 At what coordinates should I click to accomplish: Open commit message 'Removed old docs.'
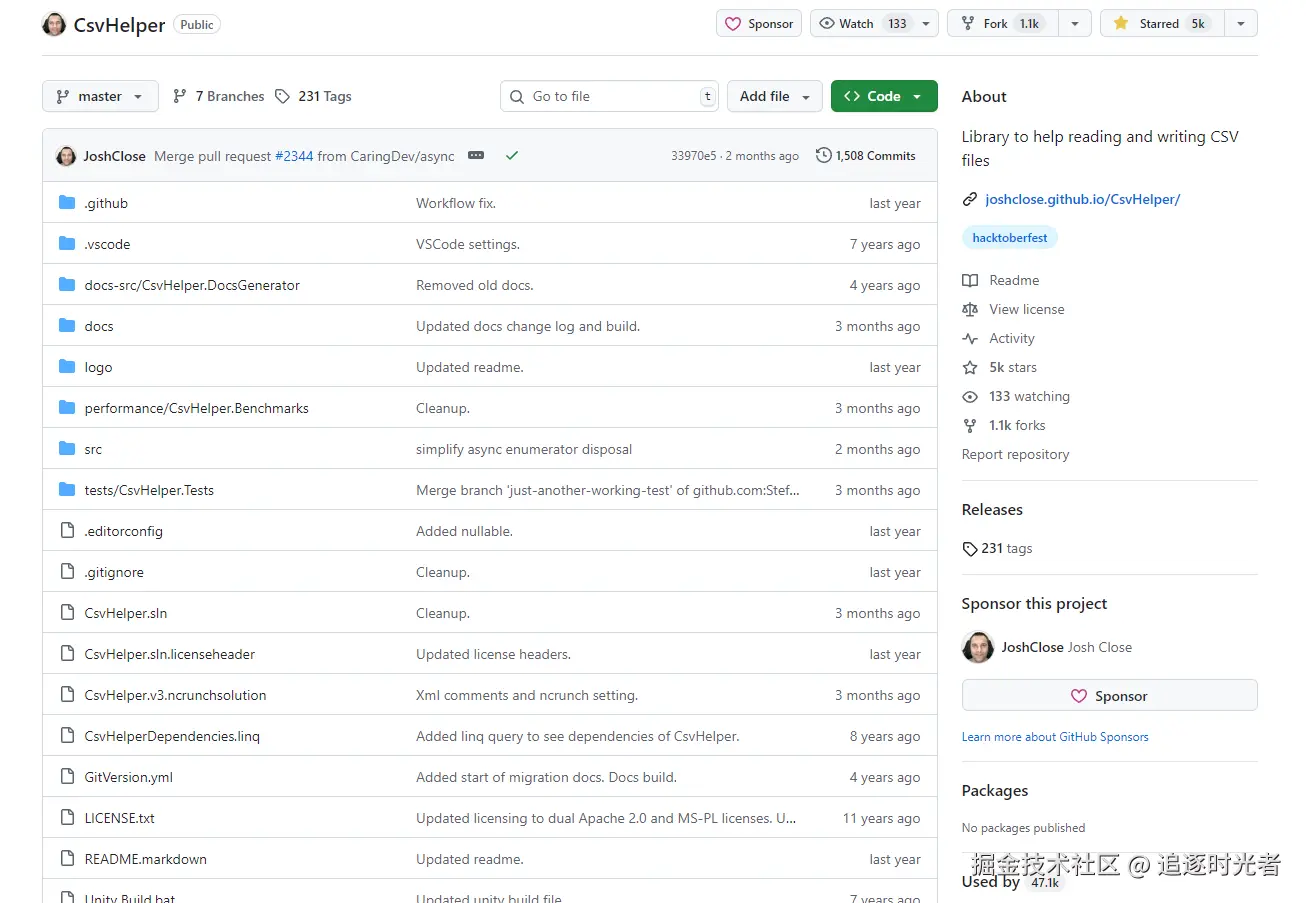click(475, 285)
